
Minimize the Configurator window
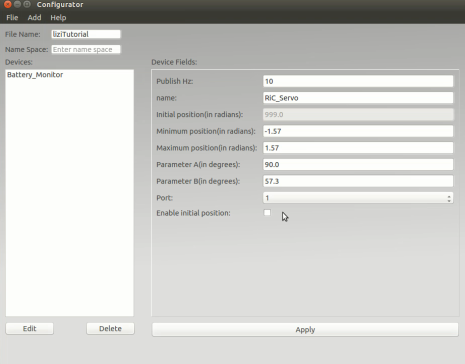coord(17,4)
